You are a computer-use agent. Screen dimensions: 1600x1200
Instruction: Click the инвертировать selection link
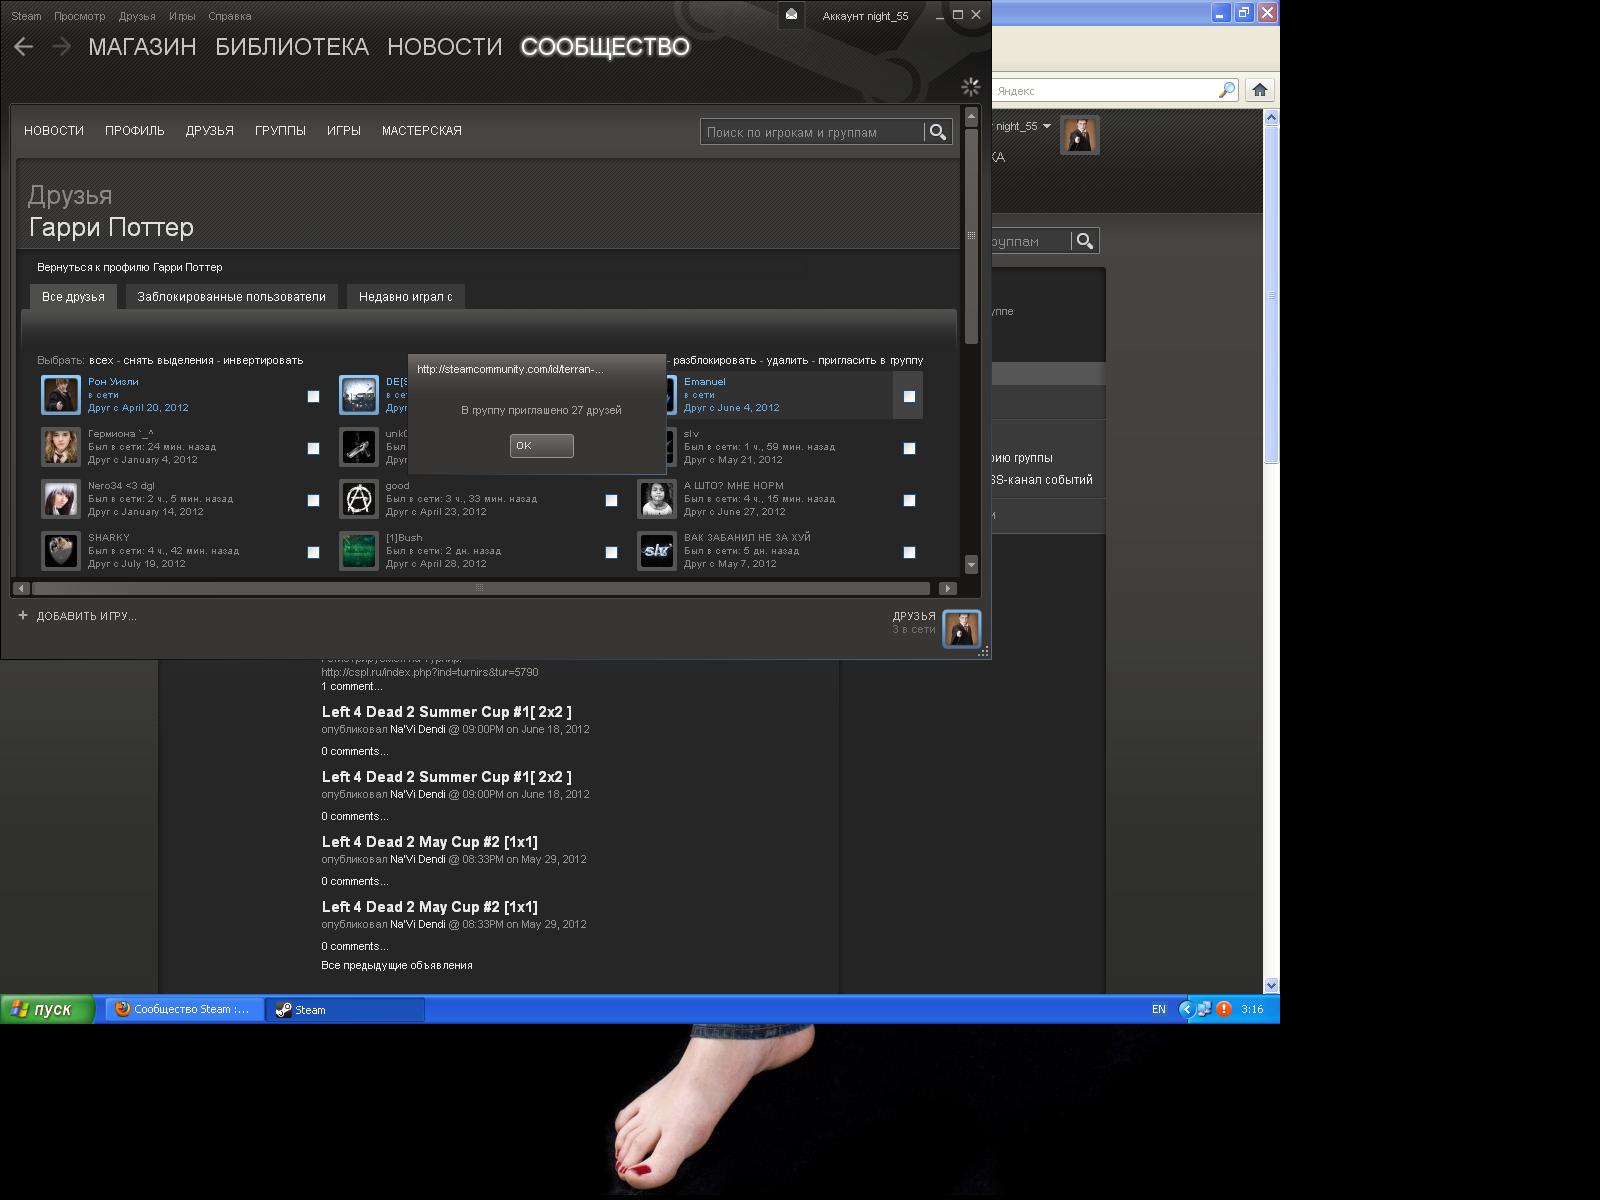[x=263, y=360]
